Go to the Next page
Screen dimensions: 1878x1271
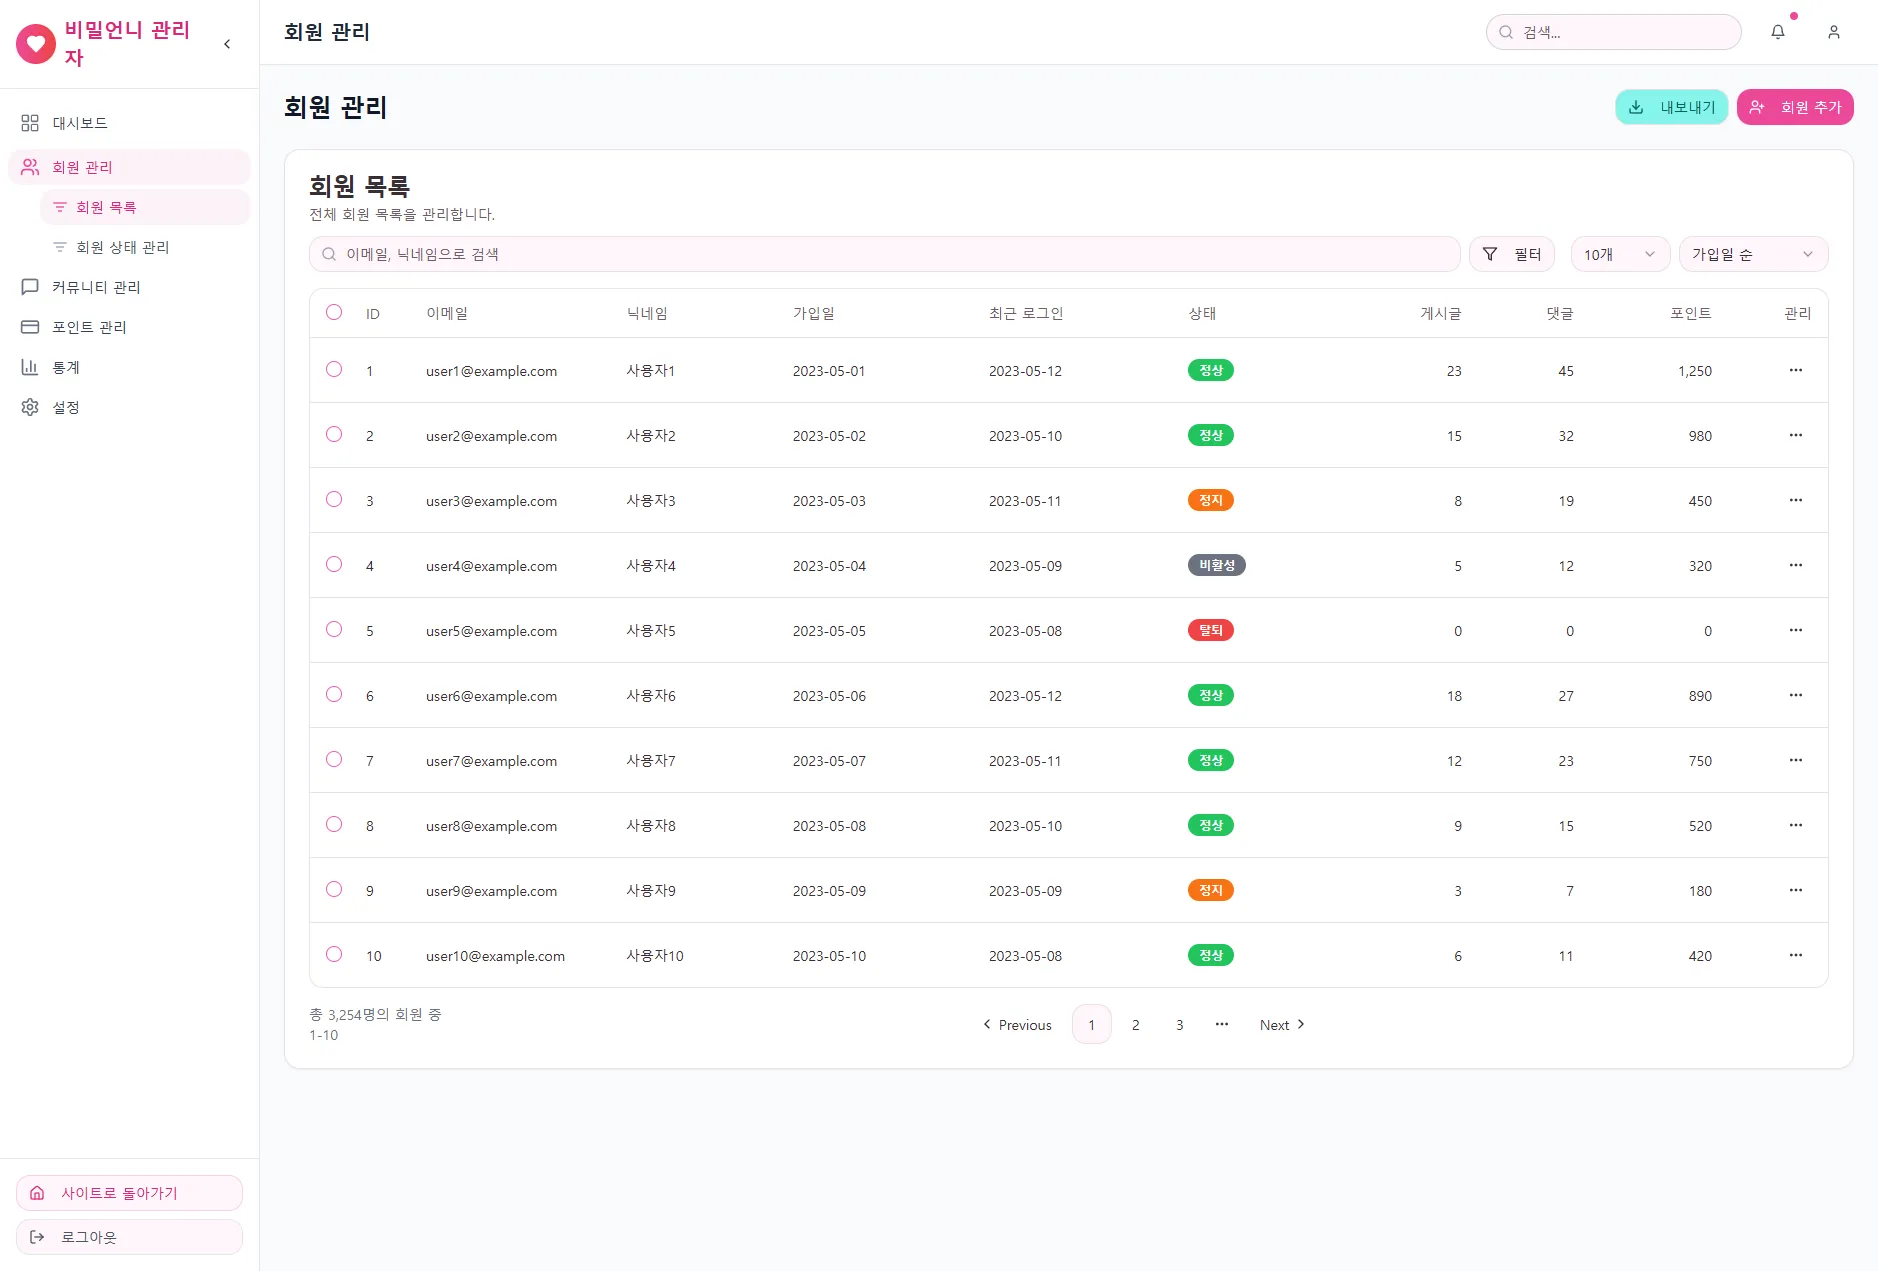point(1281,1024)
